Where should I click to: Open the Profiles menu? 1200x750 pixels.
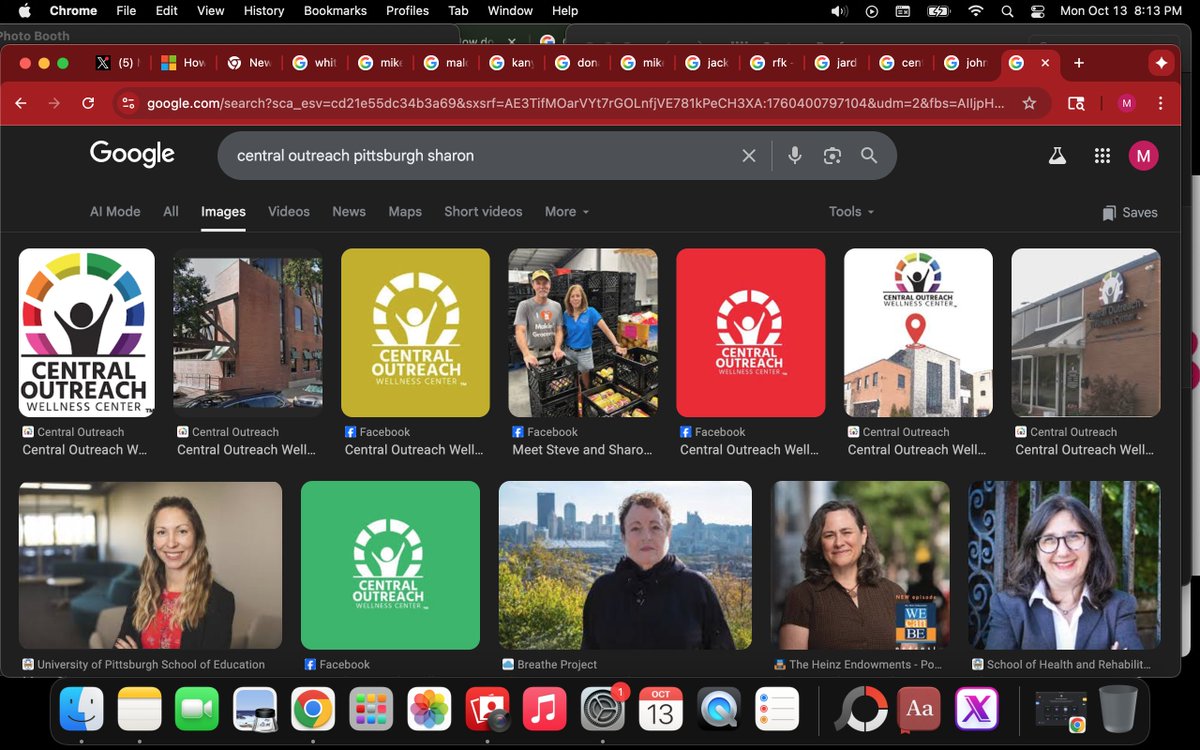[407, 11]
